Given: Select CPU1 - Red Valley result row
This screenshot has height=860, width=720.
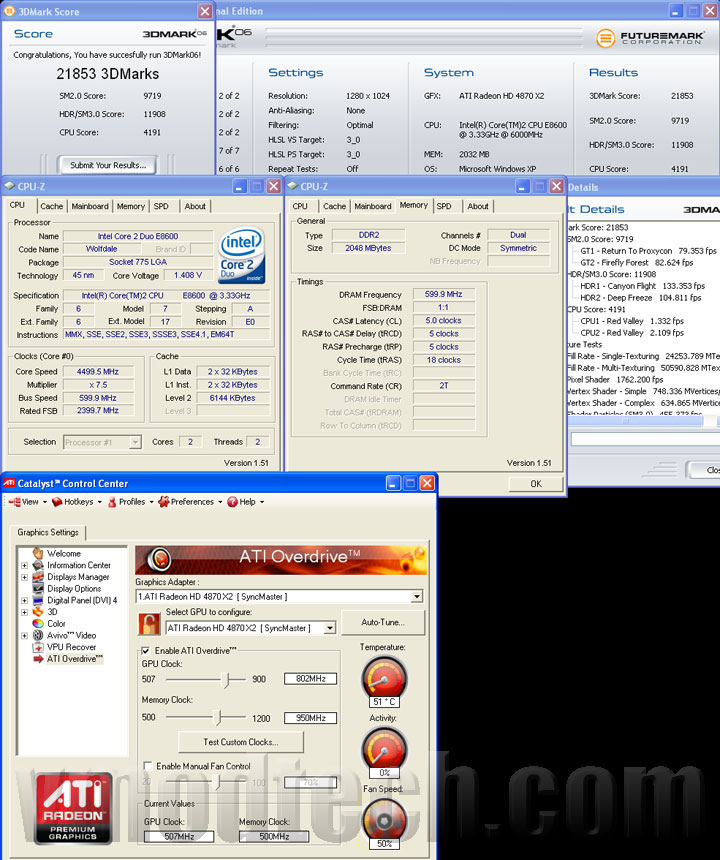Looking at the screenshot, I should click(x=632, y=321).
